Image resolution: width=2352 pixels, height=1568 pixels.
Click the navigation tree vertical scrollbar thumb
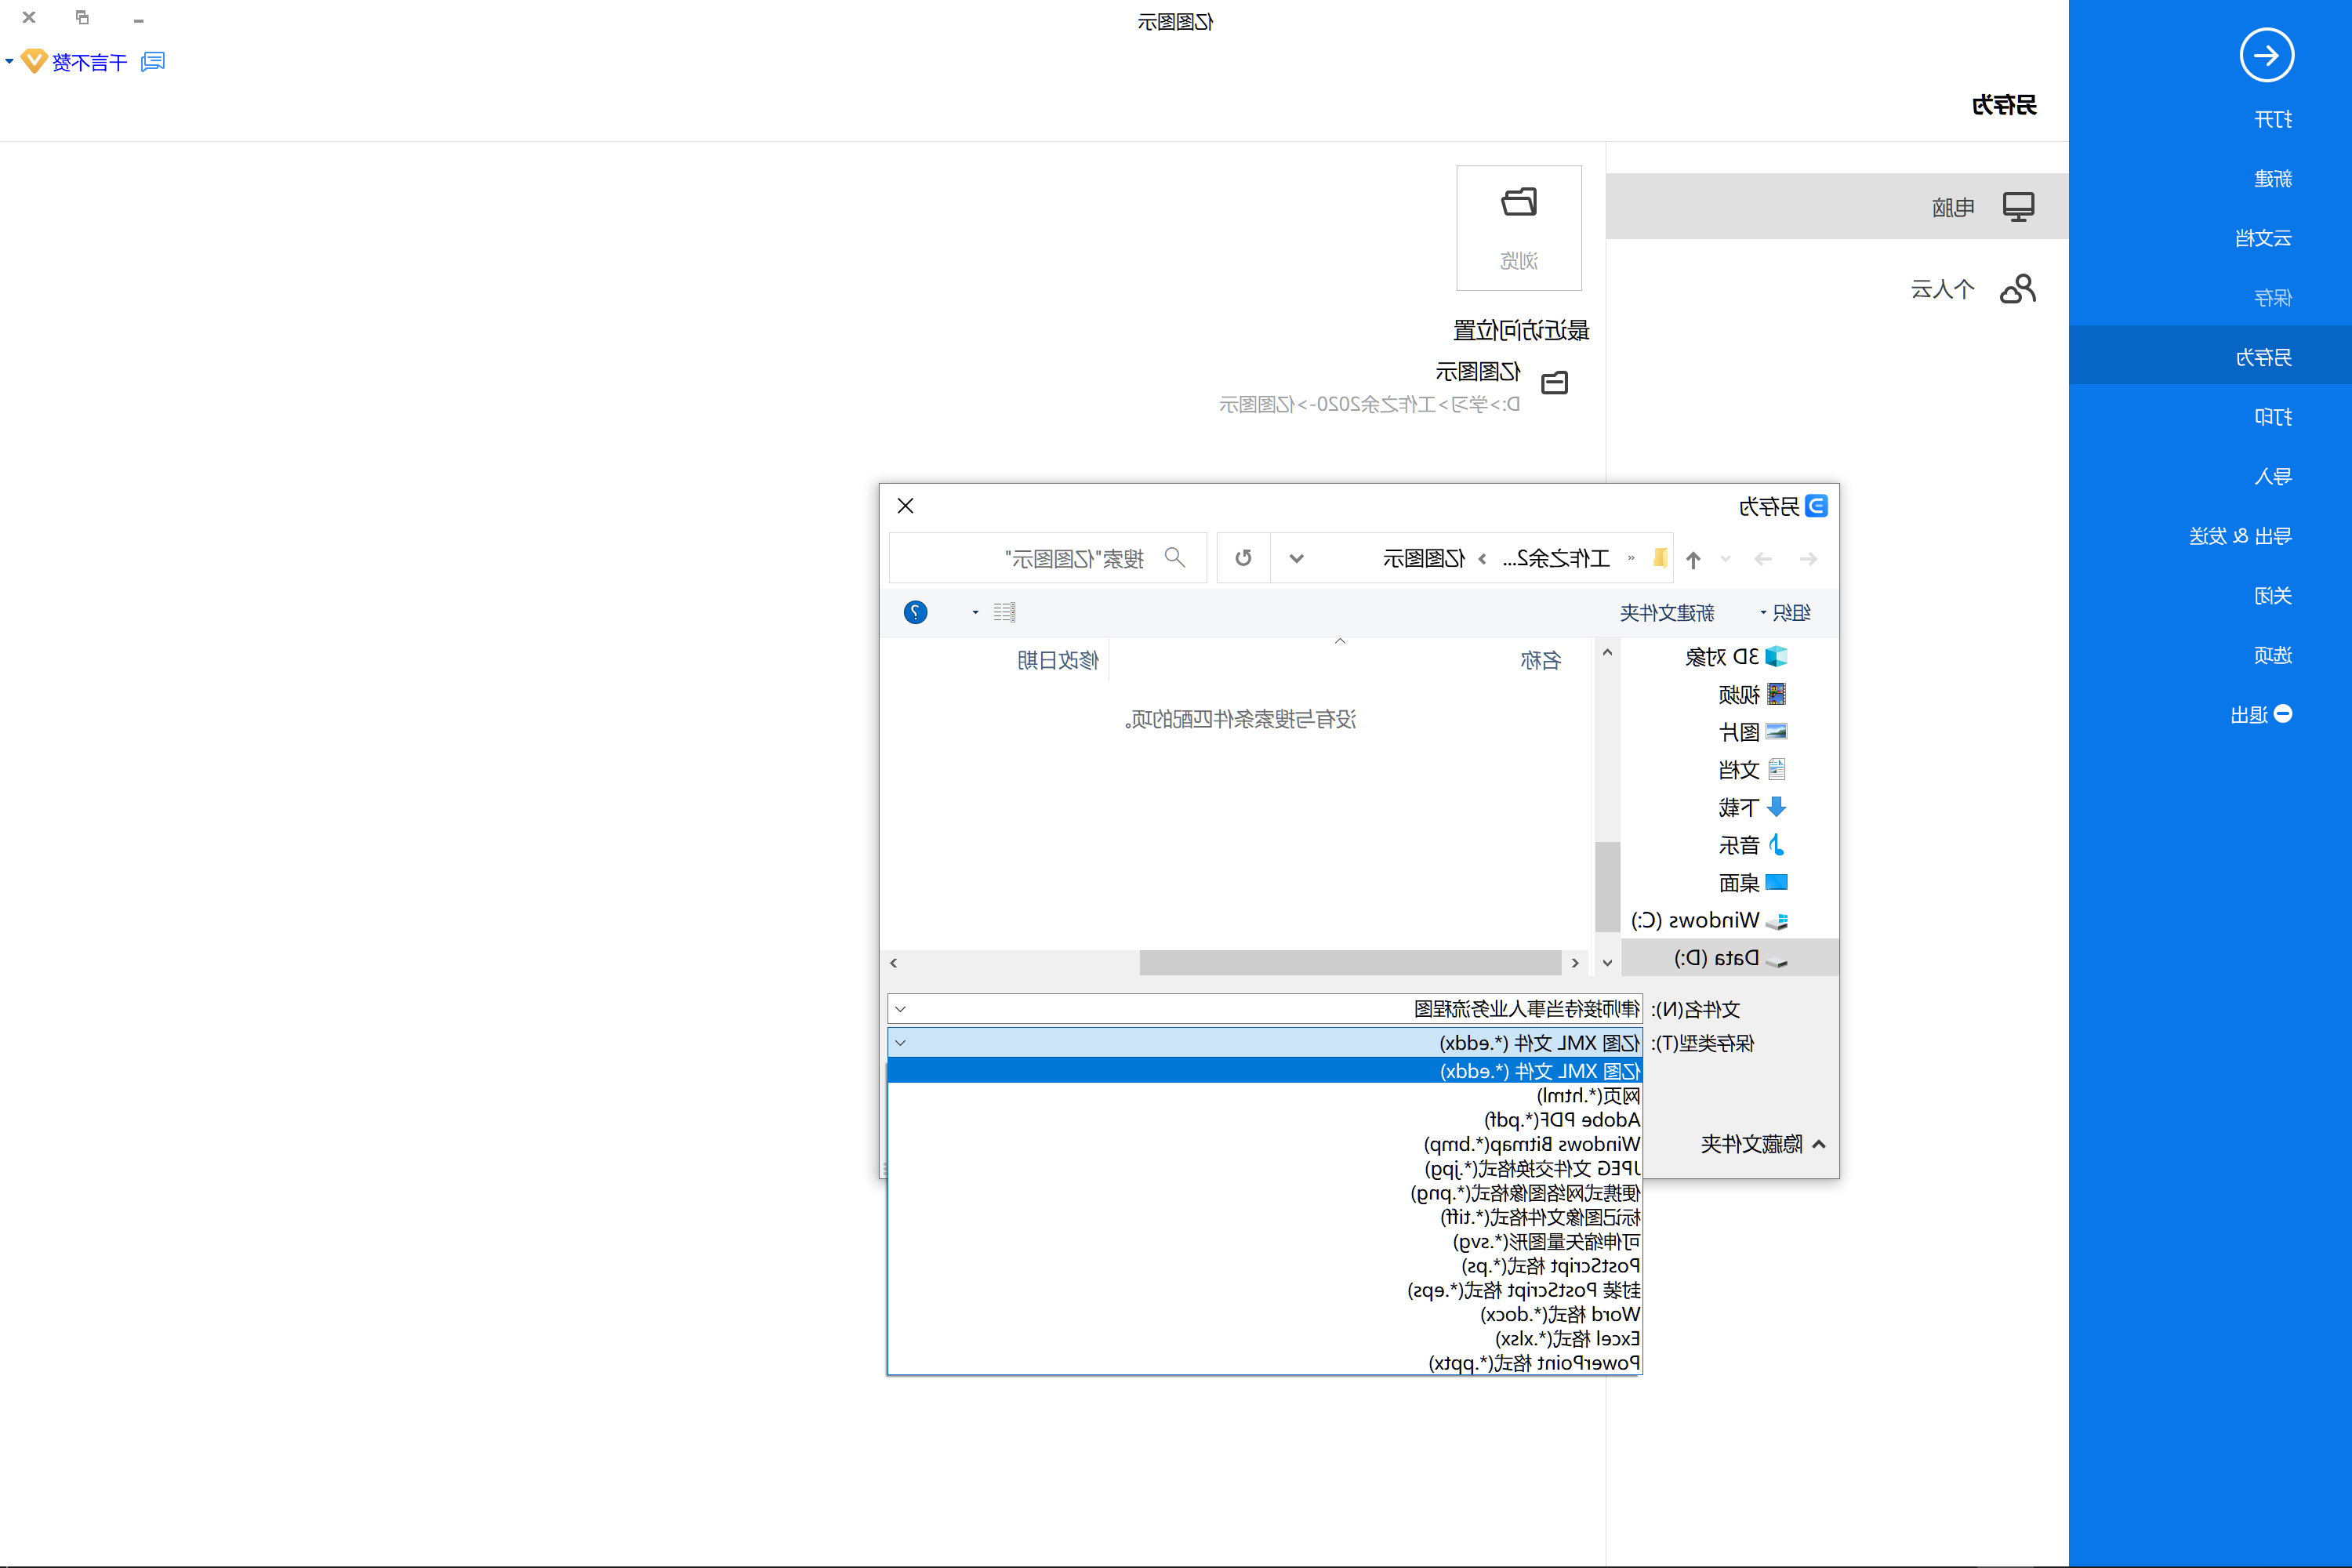pyautogui.click(x=1607, y=887)
